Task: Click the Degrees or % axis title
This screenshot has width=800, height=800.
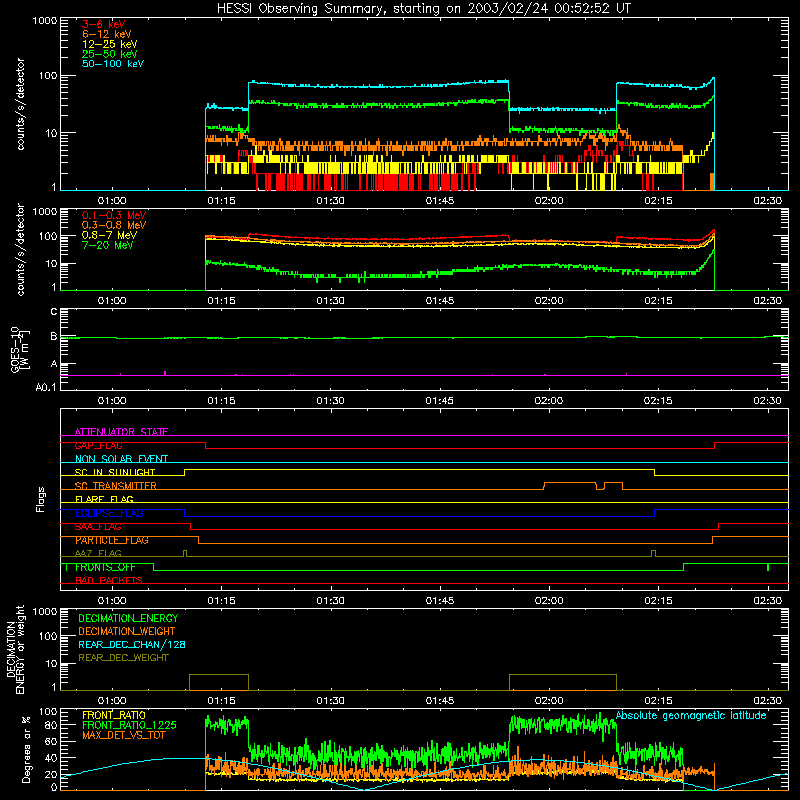Action: click(x=26, y=749)
